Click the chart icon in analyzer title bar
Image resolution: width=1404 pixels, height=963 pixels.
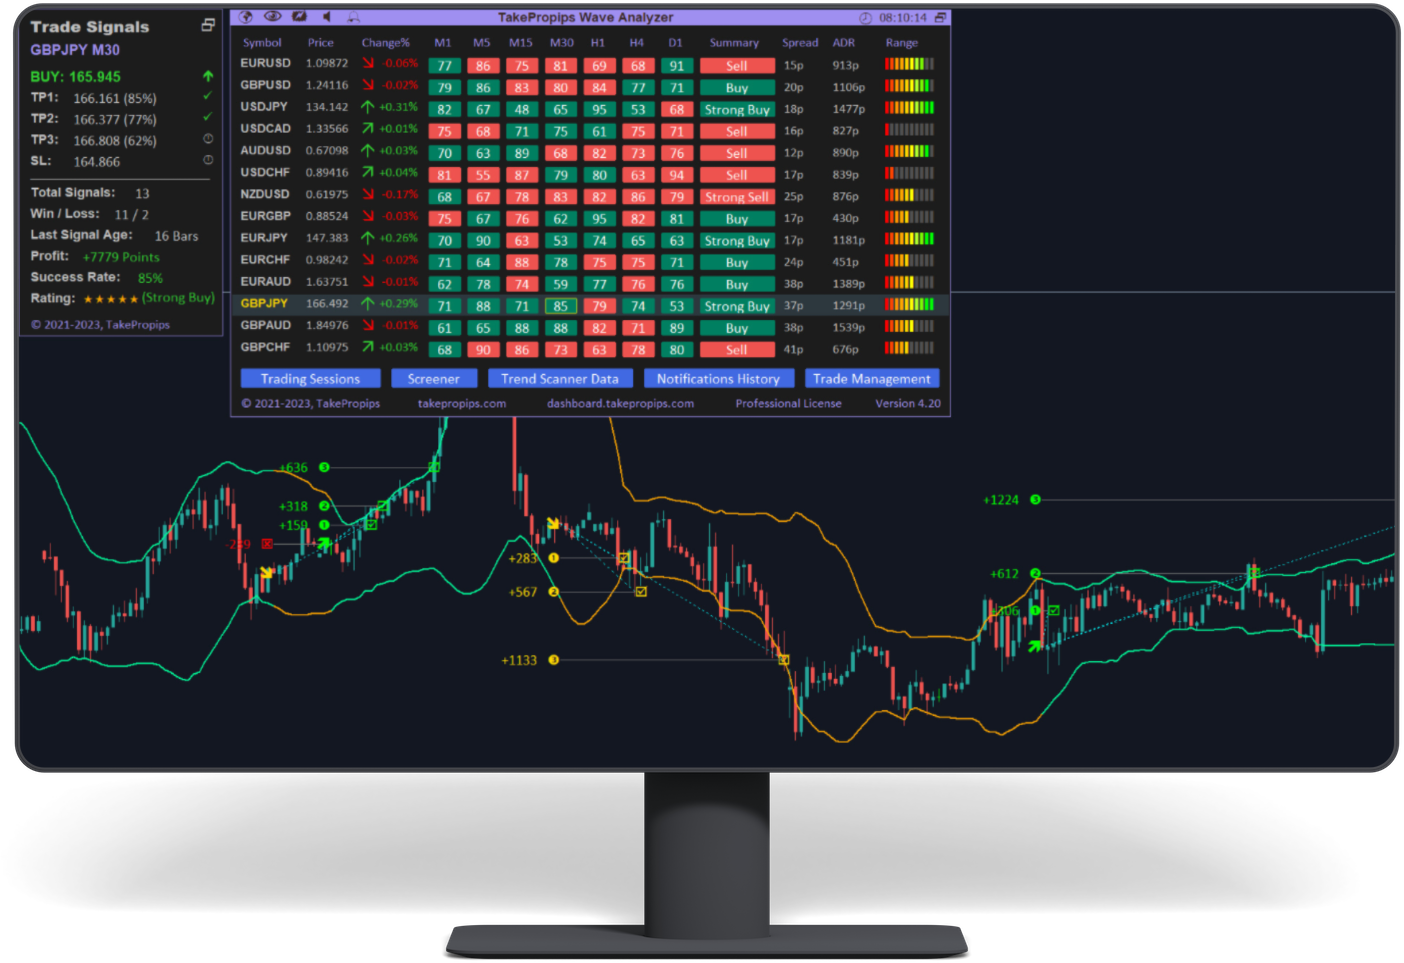pyautogui.click(x=299, y=17)
